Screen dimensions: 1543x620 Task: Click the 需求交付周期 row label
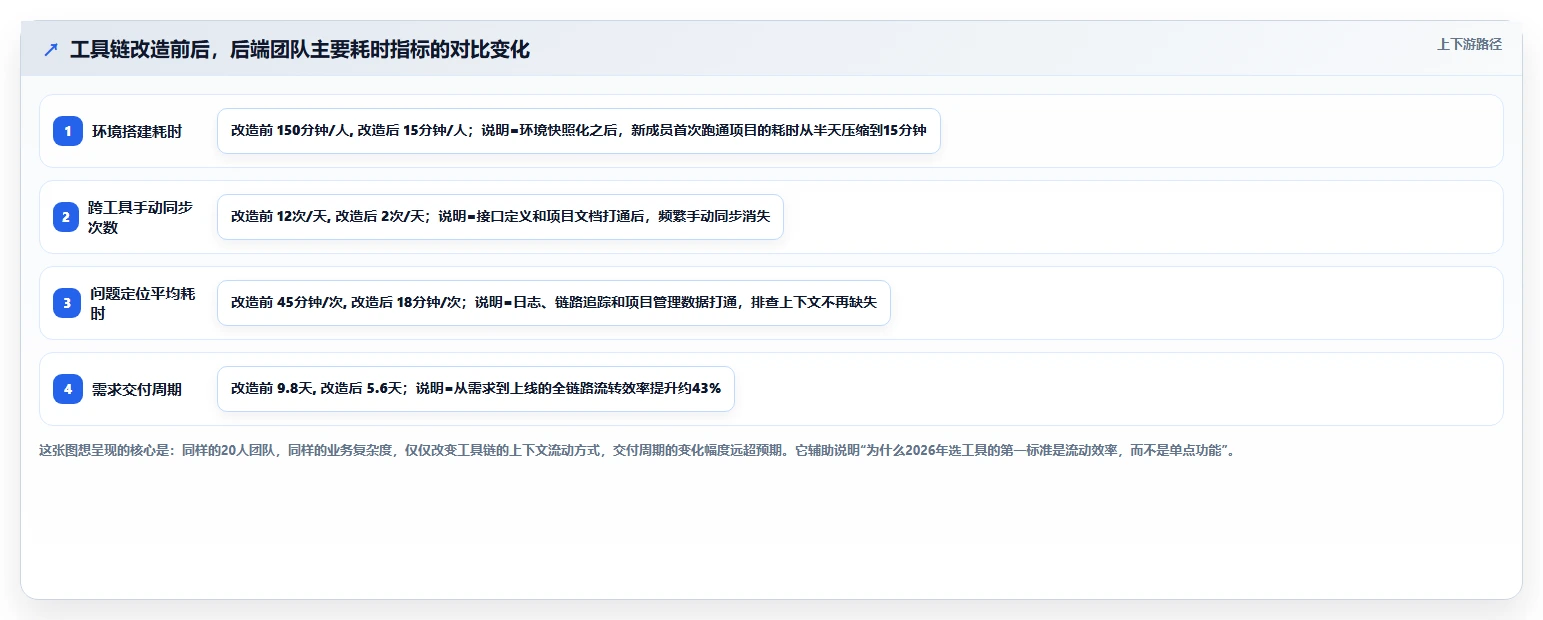pos(137,389)
